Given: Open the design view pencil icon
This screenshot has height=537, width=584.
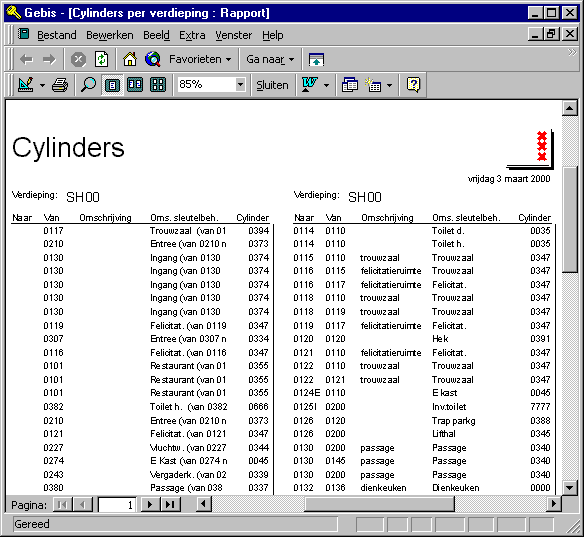Looking at the screenshot, I should (x=26, y=85).
